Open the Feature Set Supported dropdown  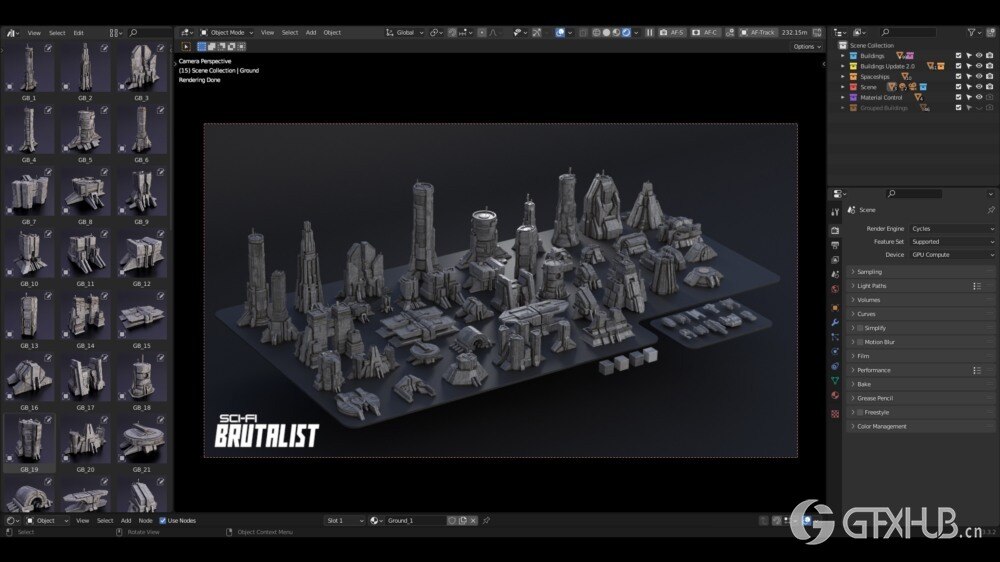click(952, 242)
